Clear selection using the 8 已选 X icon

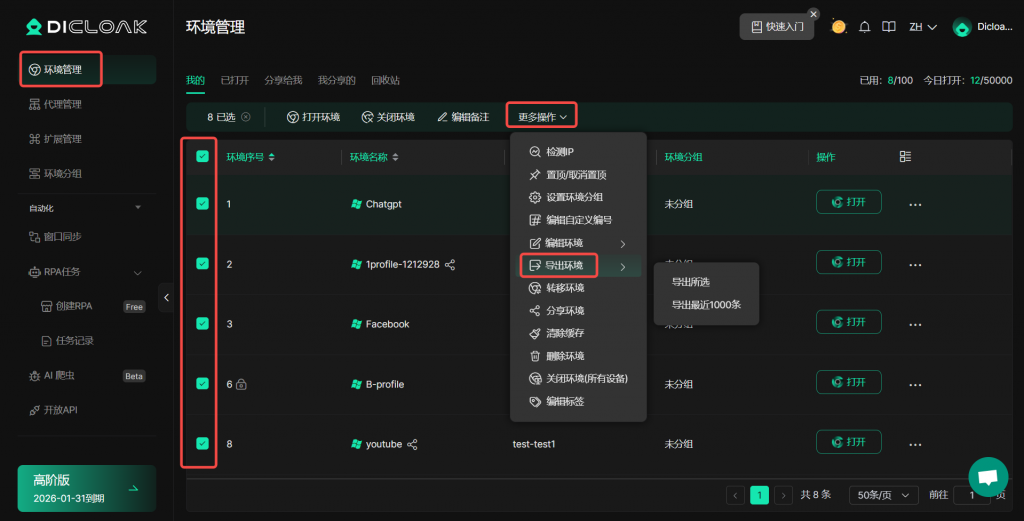246,117
